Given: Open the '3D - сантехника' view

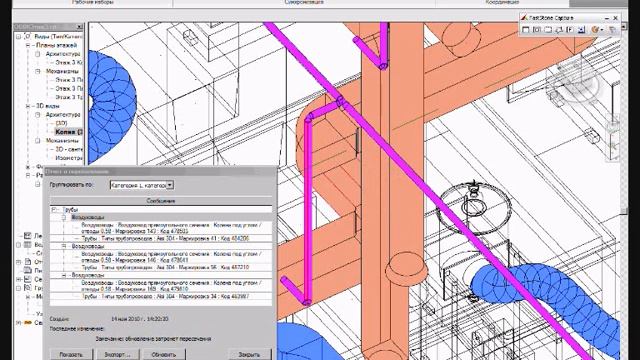Looking at the screenshot, I should pyautogui.click(x=69, y=149).
